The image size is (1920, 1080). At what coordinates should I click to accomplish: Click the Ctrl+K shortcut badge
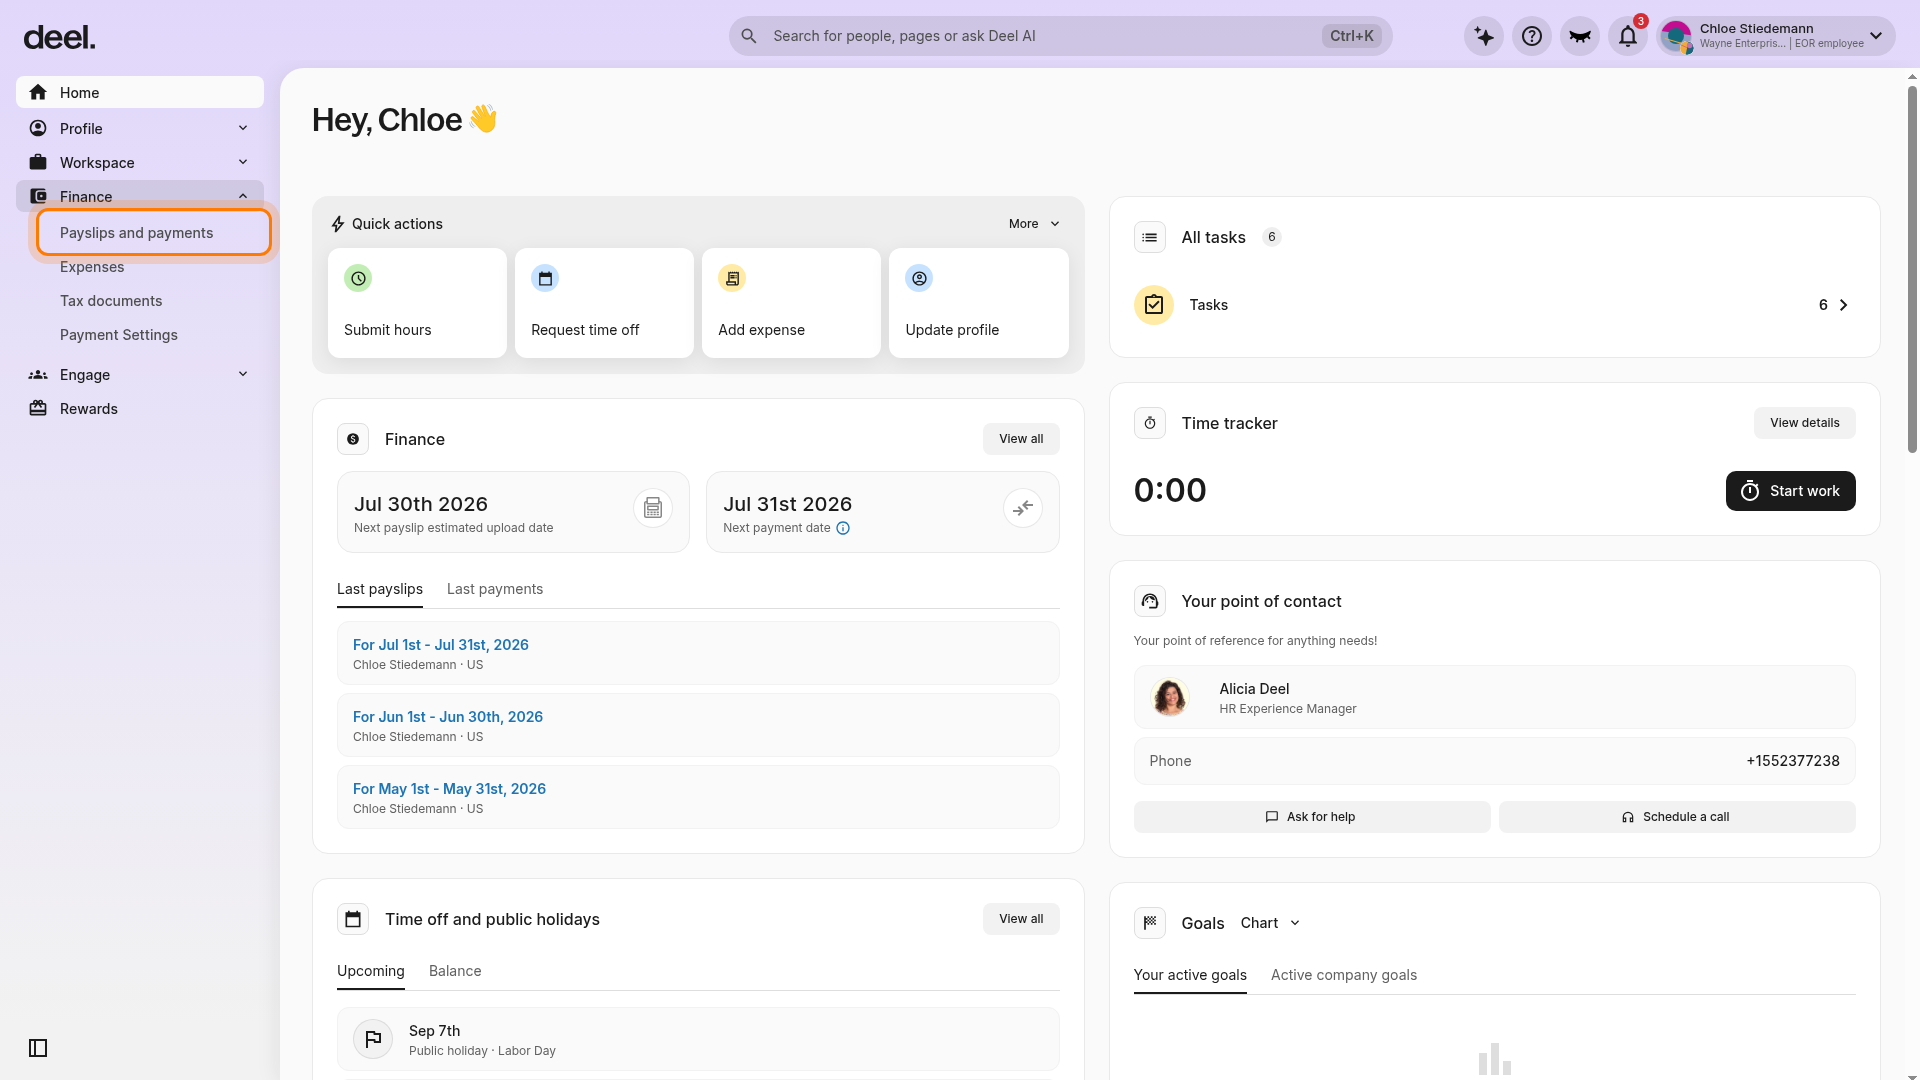(1352, 36)
